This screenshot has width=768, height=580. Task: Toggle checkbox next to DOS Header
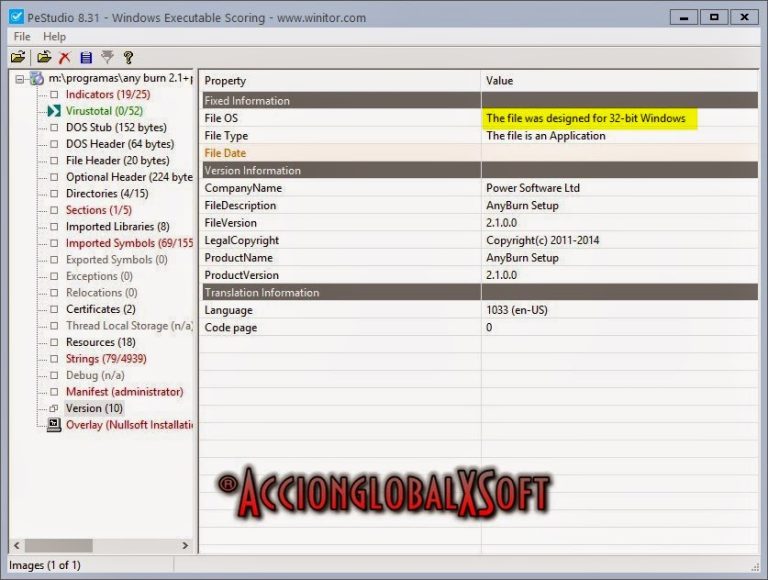(54, 144)
